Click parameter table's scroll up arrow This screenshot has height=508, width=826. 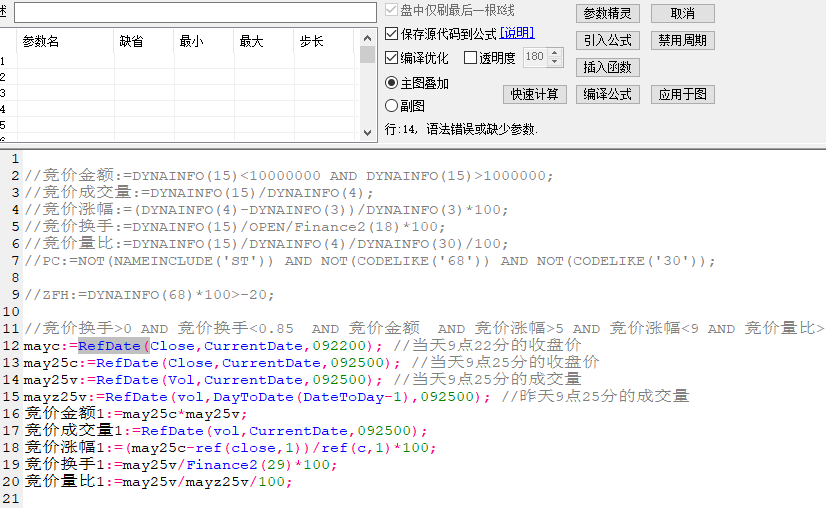(368, 38)
